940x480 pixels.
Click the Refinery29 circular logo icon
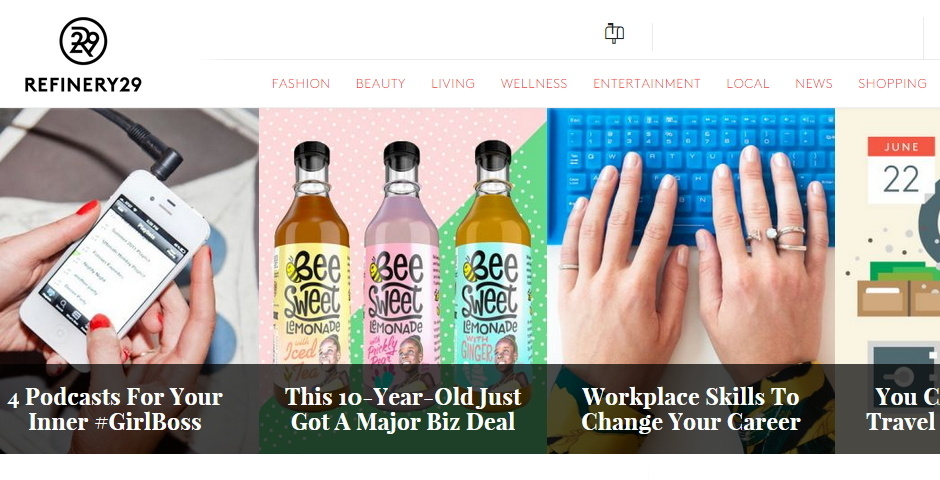83,41
